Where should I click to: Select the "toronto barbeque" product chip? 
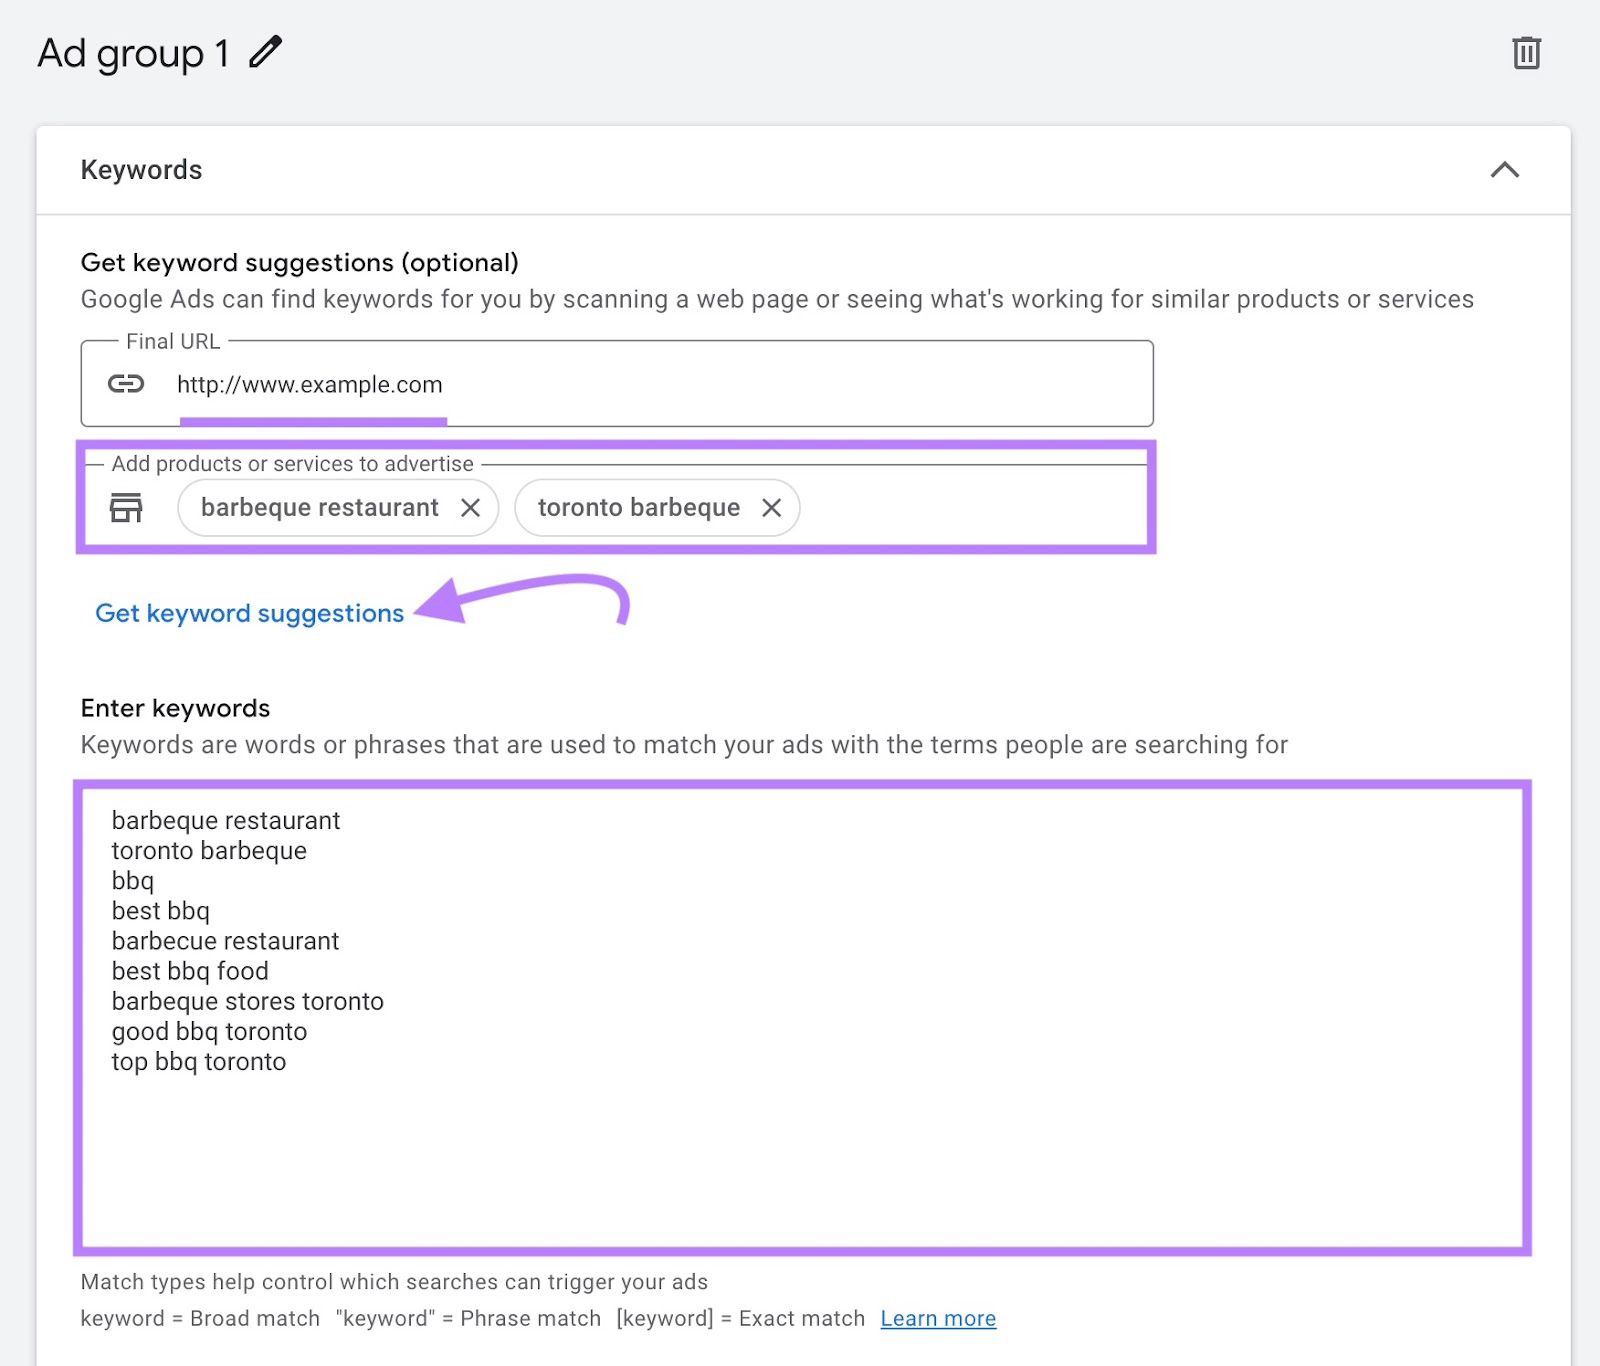(638, 507)
